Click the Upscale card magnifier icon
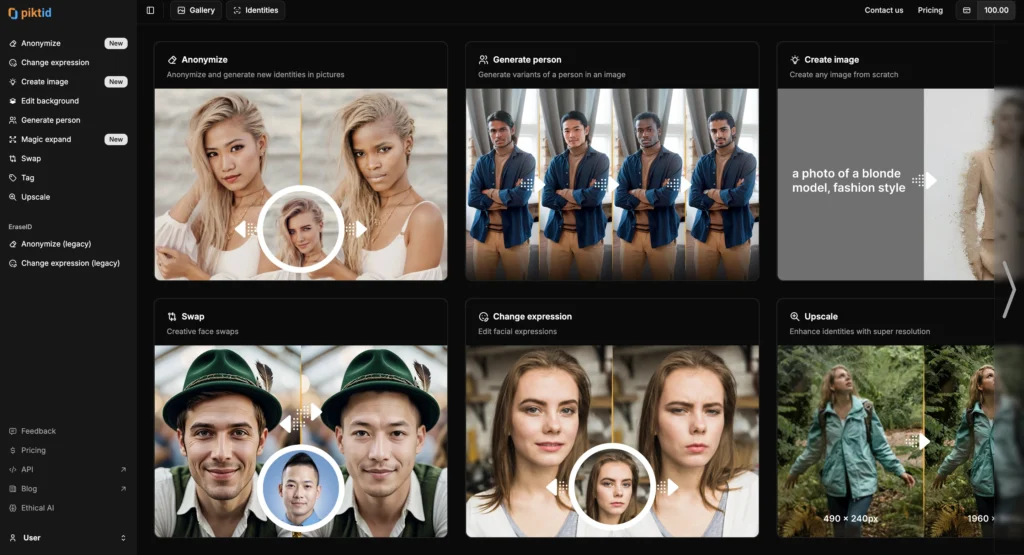 pyautogui.click(x=795, y=317)
